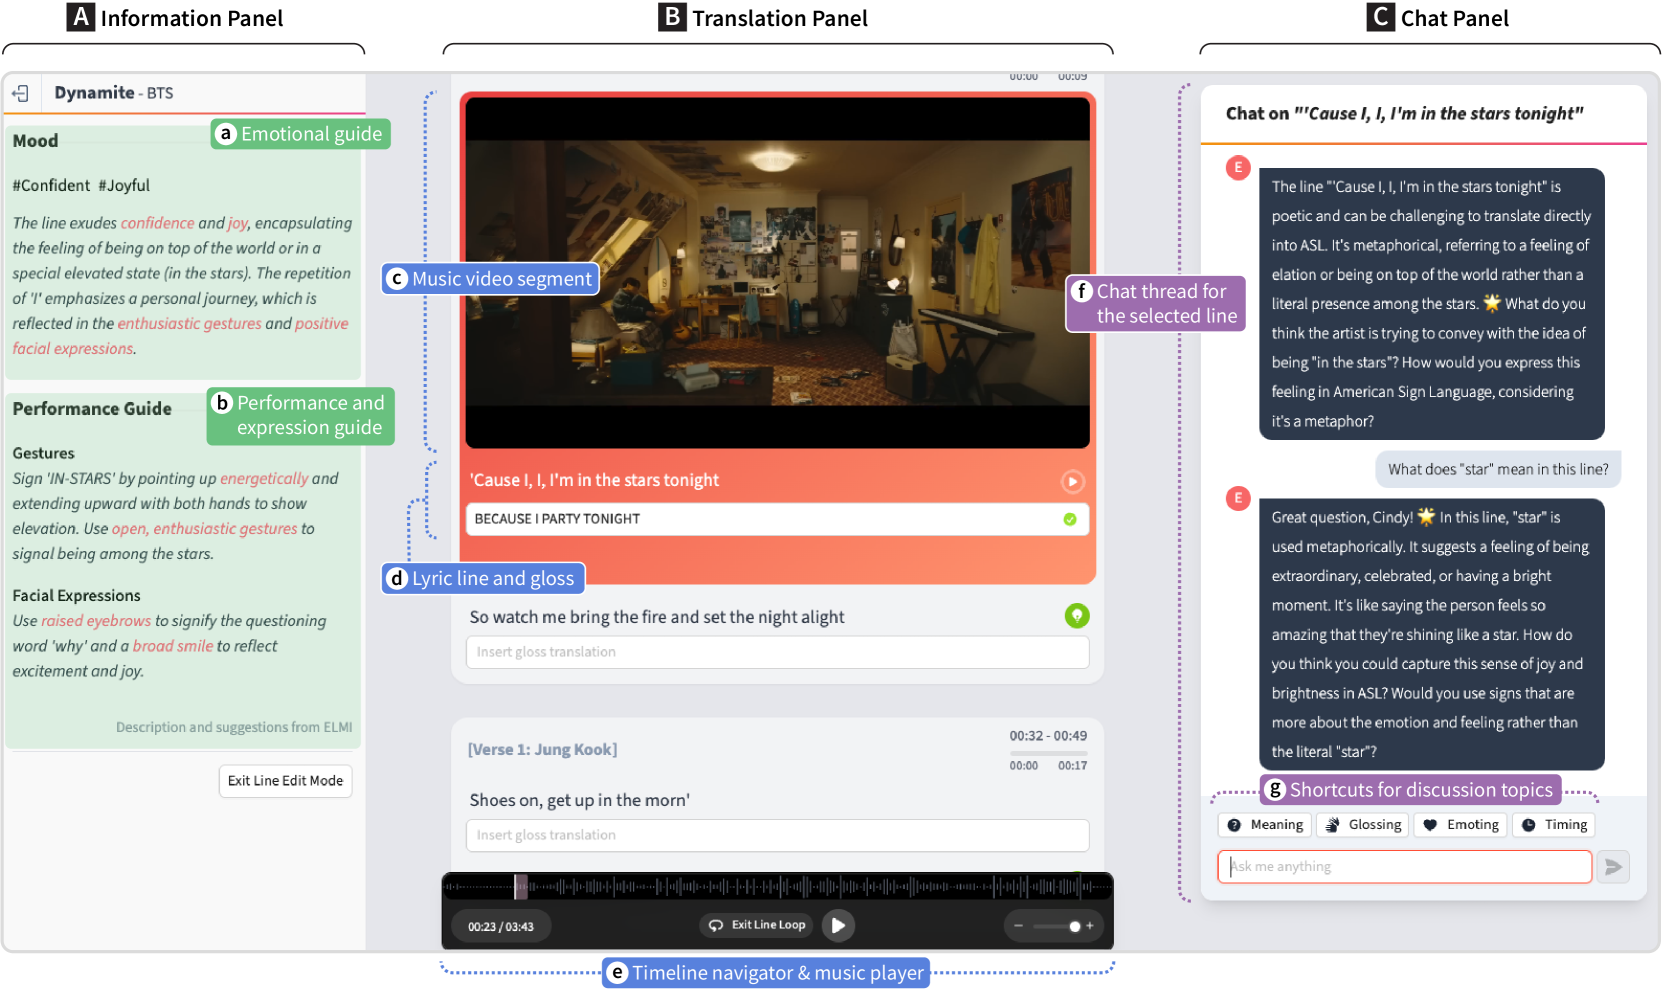Choose the Emoting discussion shortcut
Viewport: 1662px width, 994px height.
click(x=1461, y=825)
